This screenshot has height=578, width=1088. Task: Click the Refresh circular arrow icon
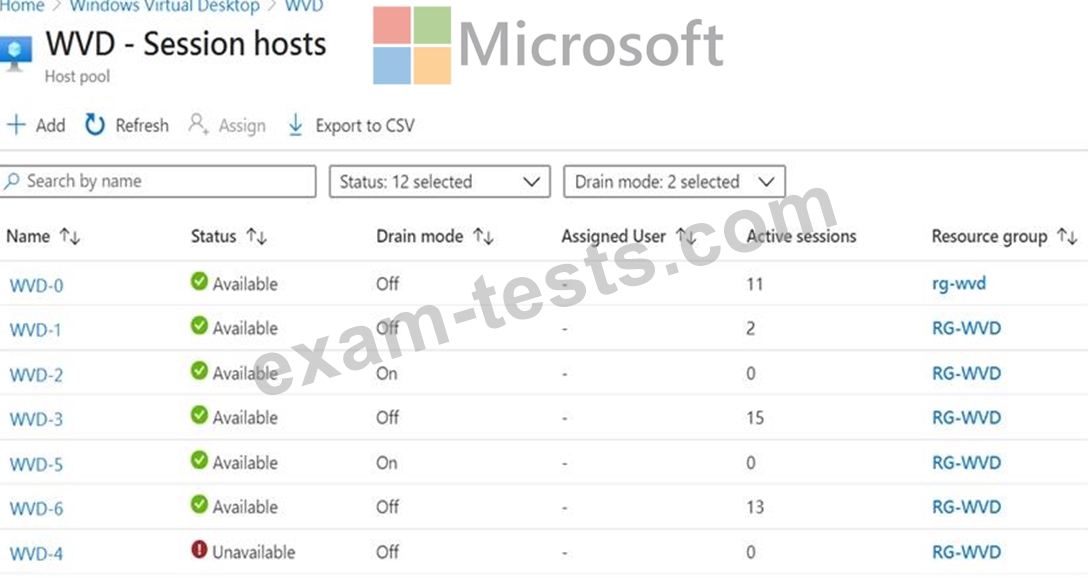95,125
